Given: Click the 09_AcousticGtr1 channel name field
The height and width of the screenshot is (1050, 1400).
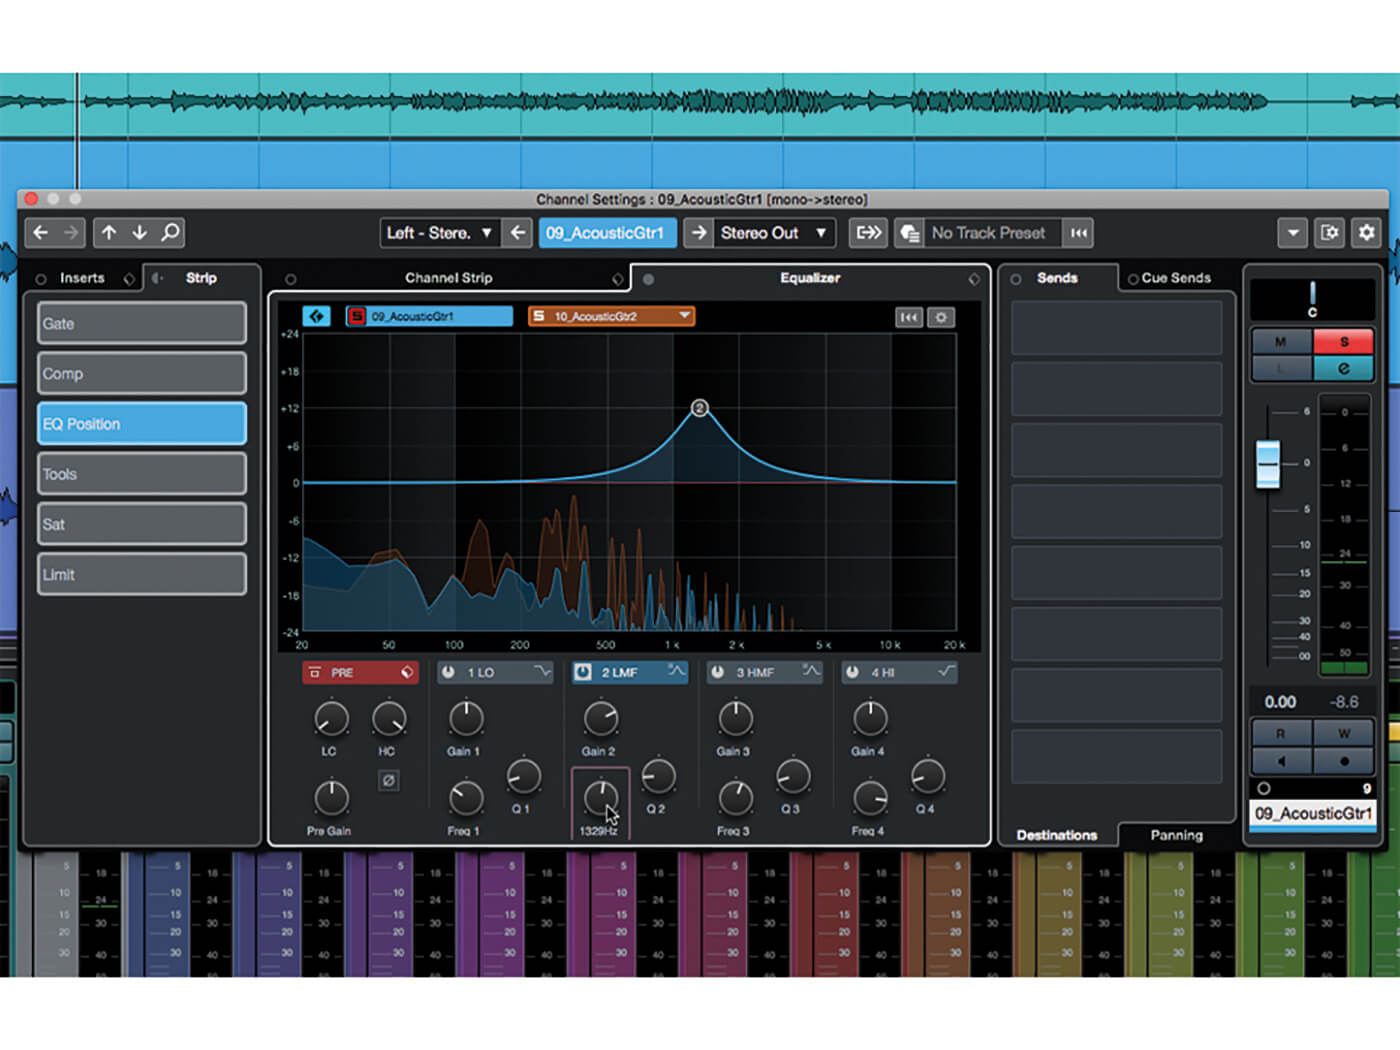Looking at the screenshot, I should point(607,232).
